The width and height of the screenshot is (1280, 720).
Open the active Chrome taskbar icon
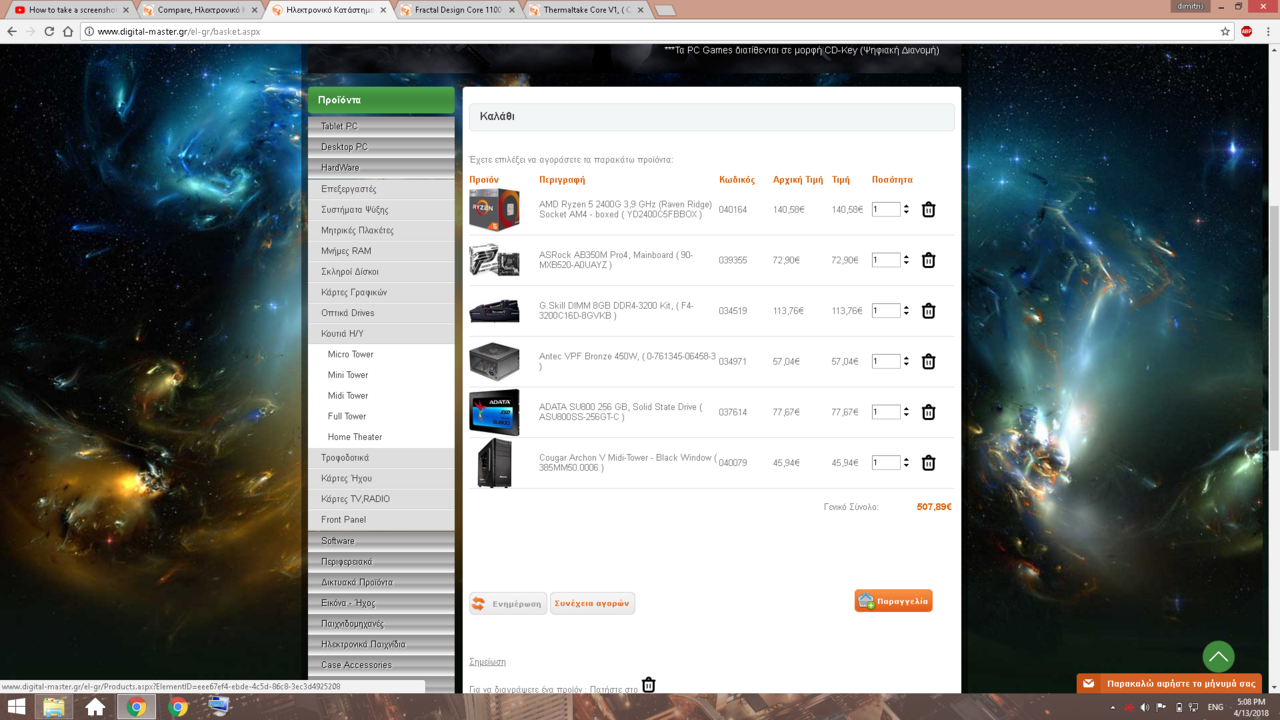coord(137,707)
